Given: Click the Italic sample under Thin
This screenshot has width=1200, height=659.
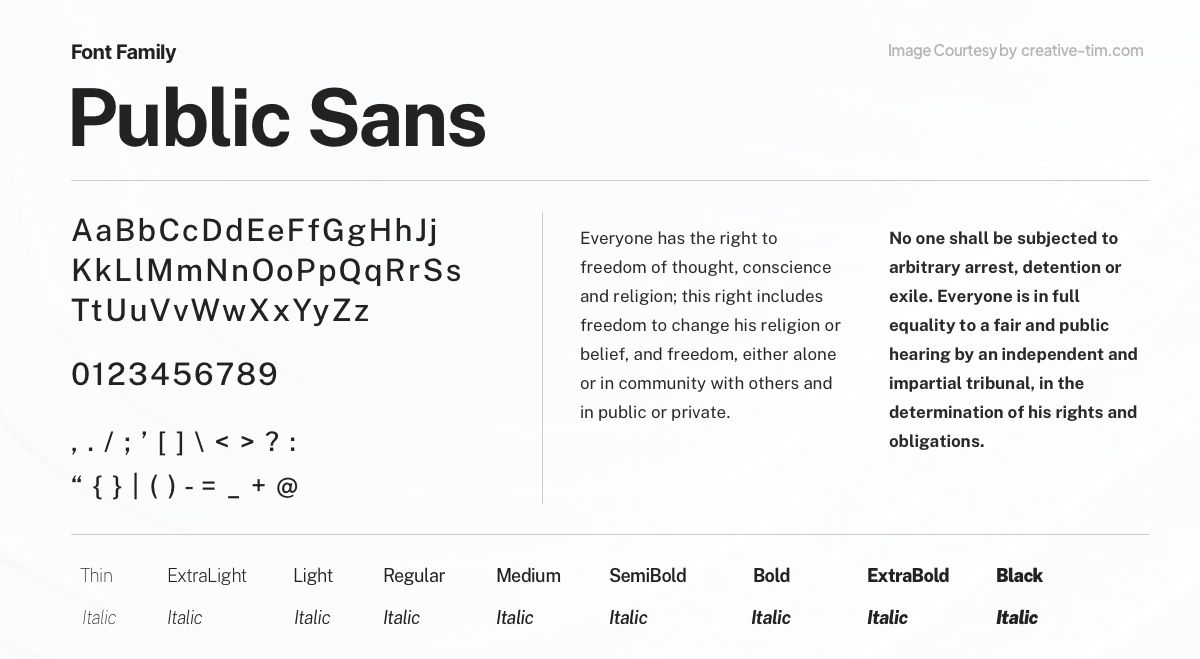Looking at the screenshot, I should pyautogui.click(x=99, y=617).
